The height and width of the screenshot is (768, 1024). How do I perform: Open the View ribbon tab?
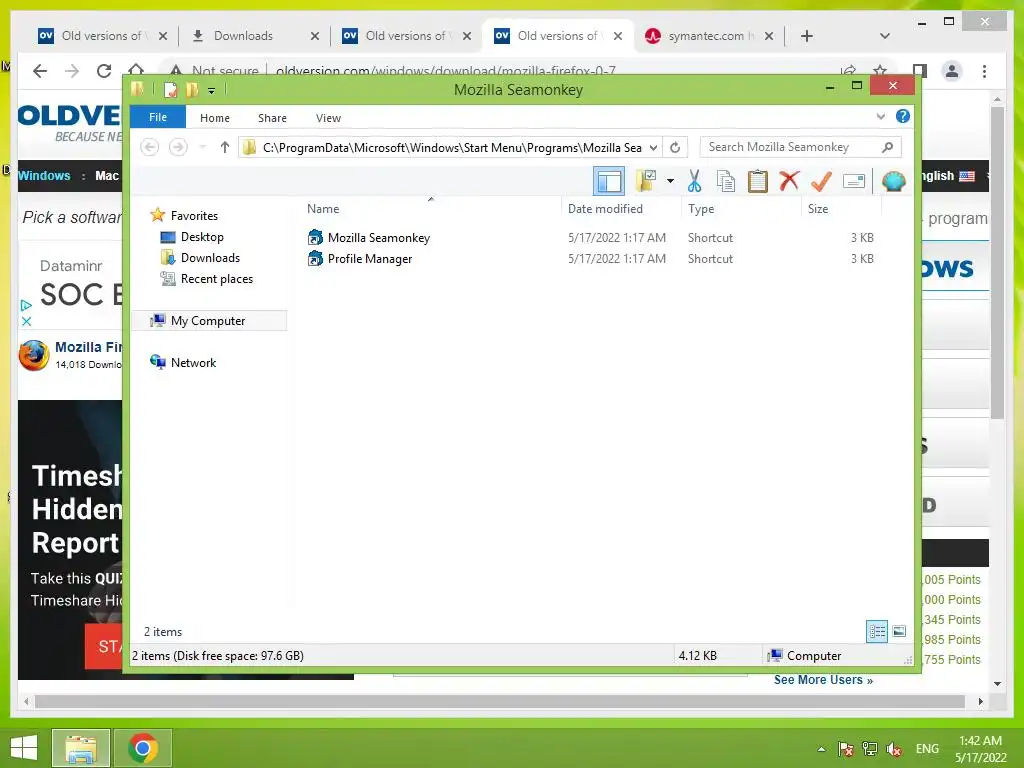coord(328,118)
